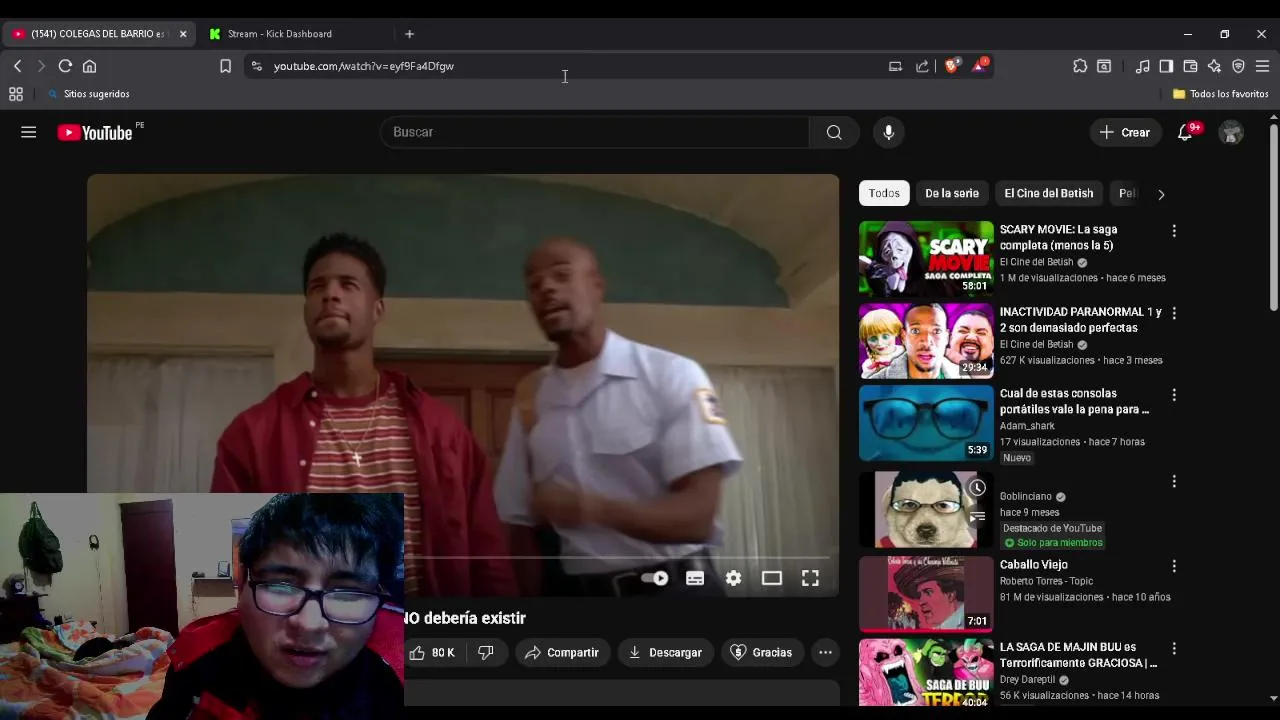The width and height of the screenshot is (1280, 720).
Task: Open the blue glasses consolas thumbnail
Action: point(926,422)
